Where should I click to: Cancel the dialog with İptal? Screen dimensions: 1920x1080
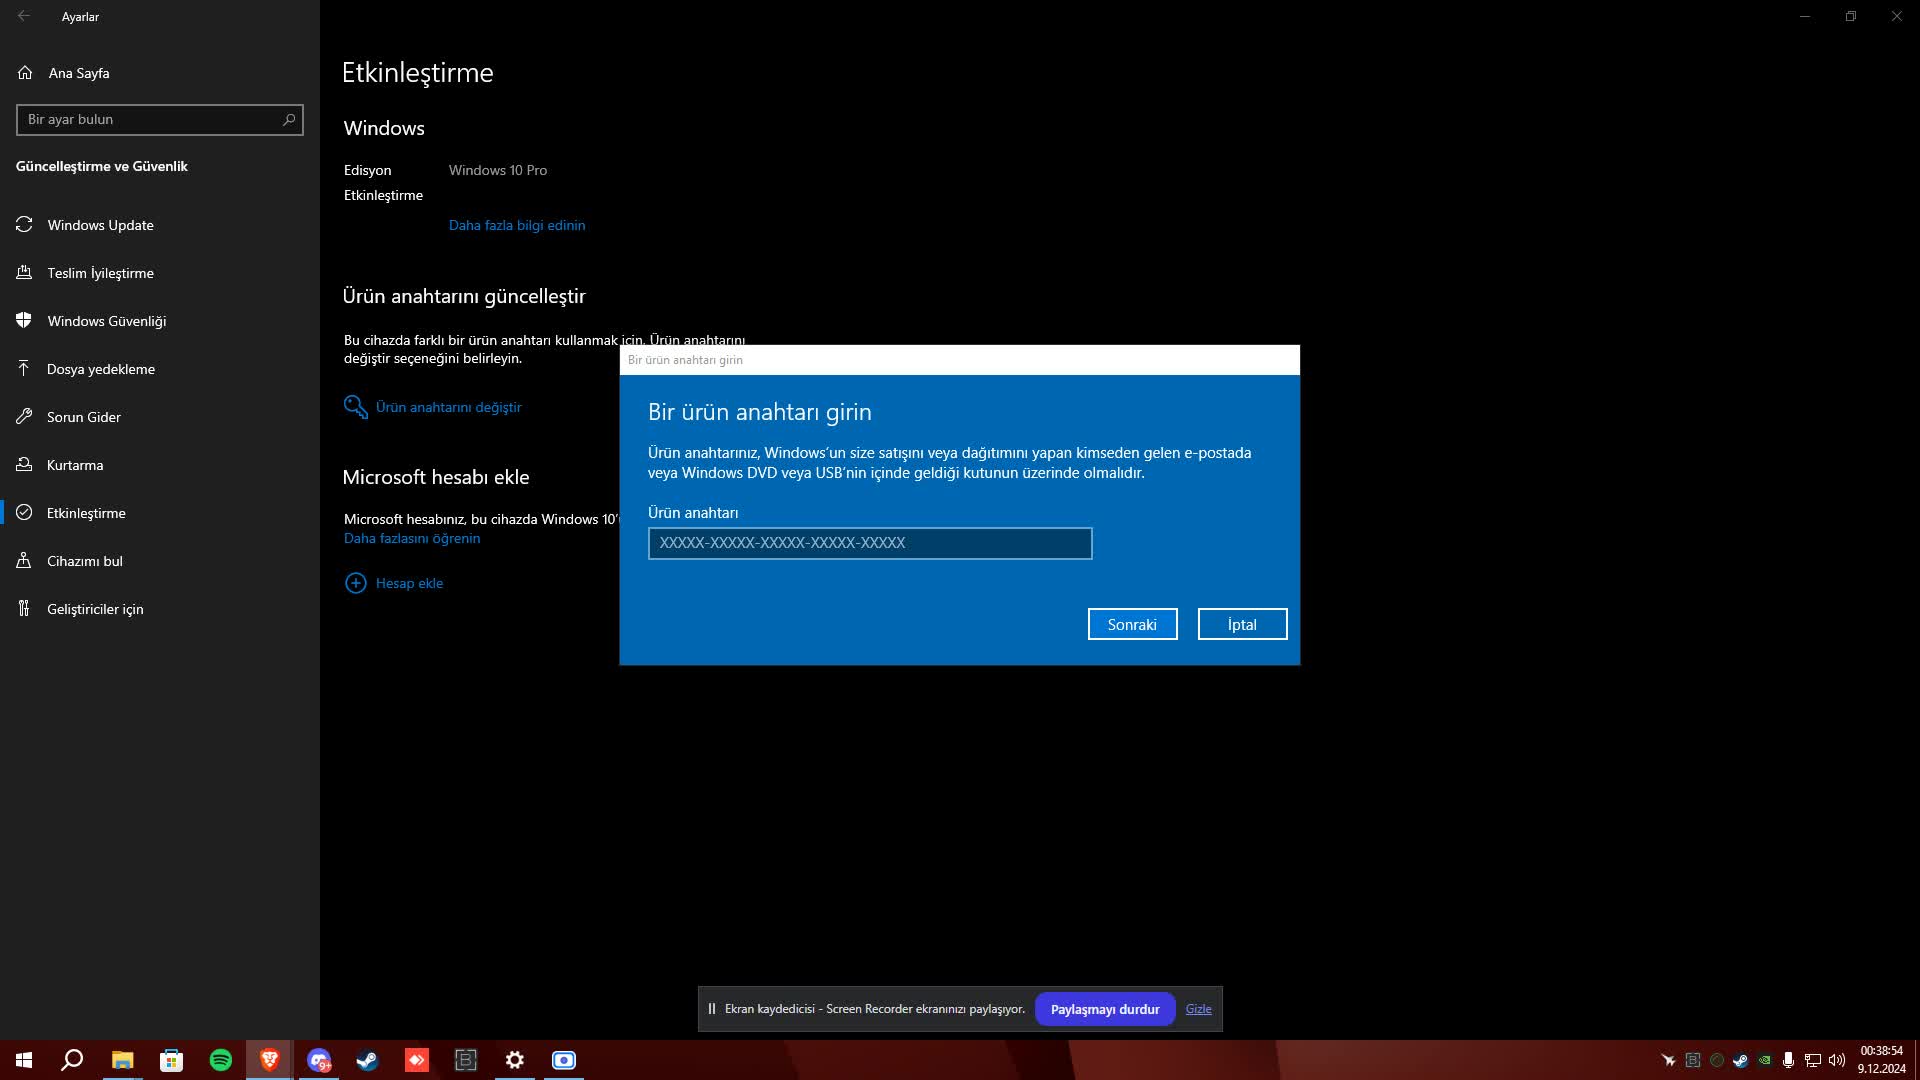[1242, 624]
